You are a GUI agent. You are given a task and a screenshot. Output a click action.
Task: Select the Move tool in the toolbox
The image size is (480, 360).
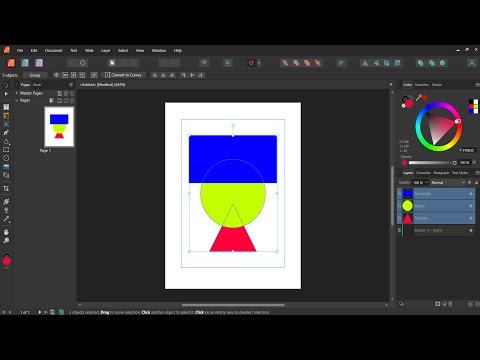point(6,85)
